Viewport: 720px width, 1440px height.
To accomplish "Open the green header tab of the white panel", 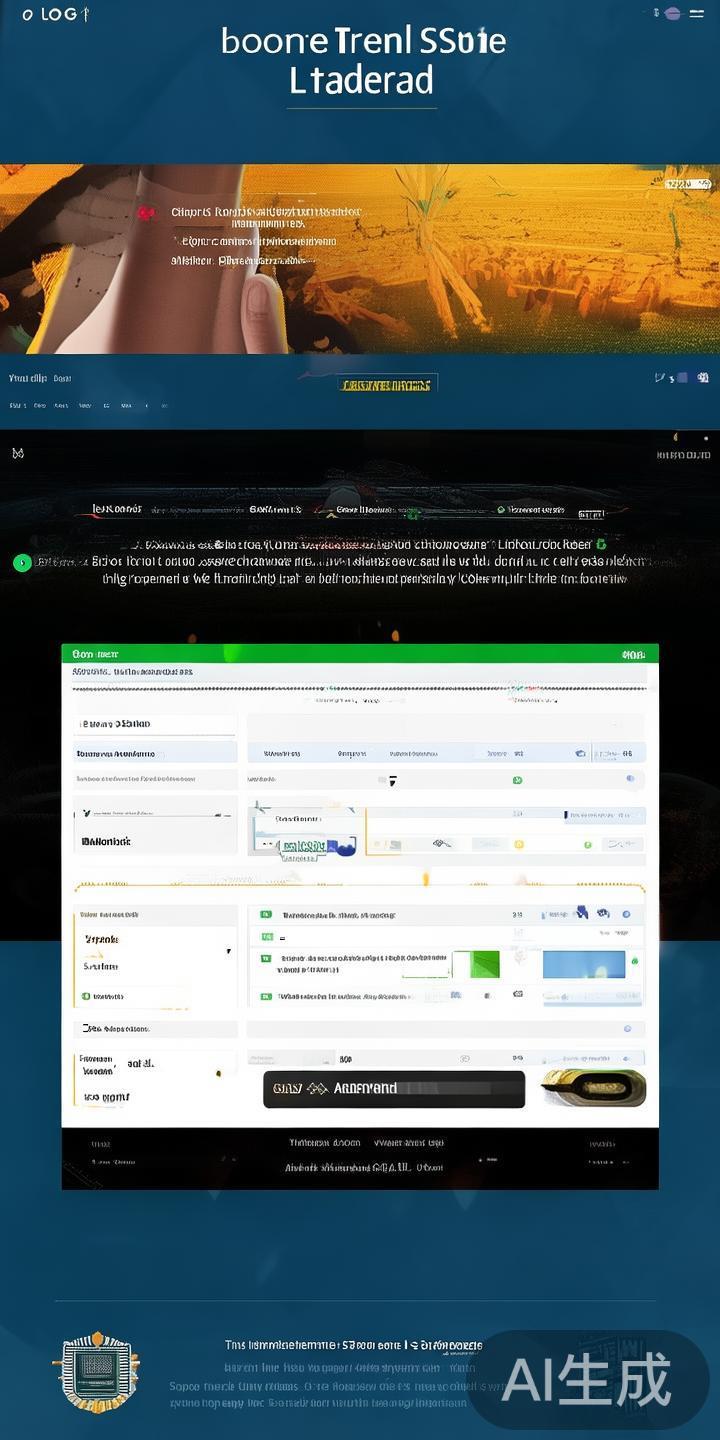I will (95, 654).
